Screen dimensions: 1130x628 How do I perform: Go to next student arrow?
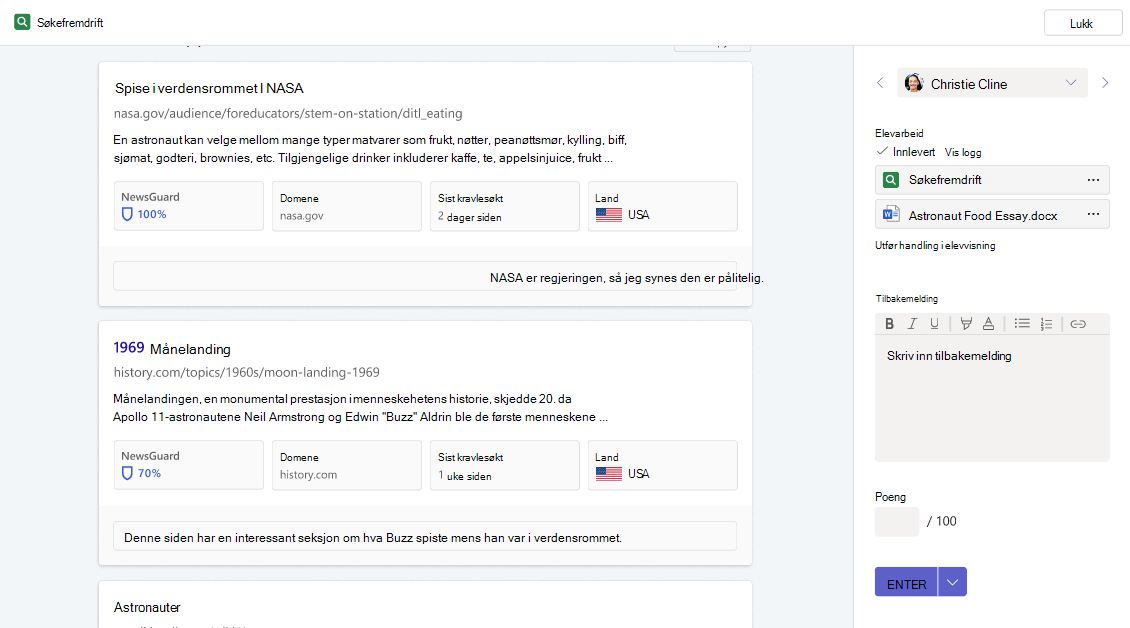click(x=1105, y=83)
